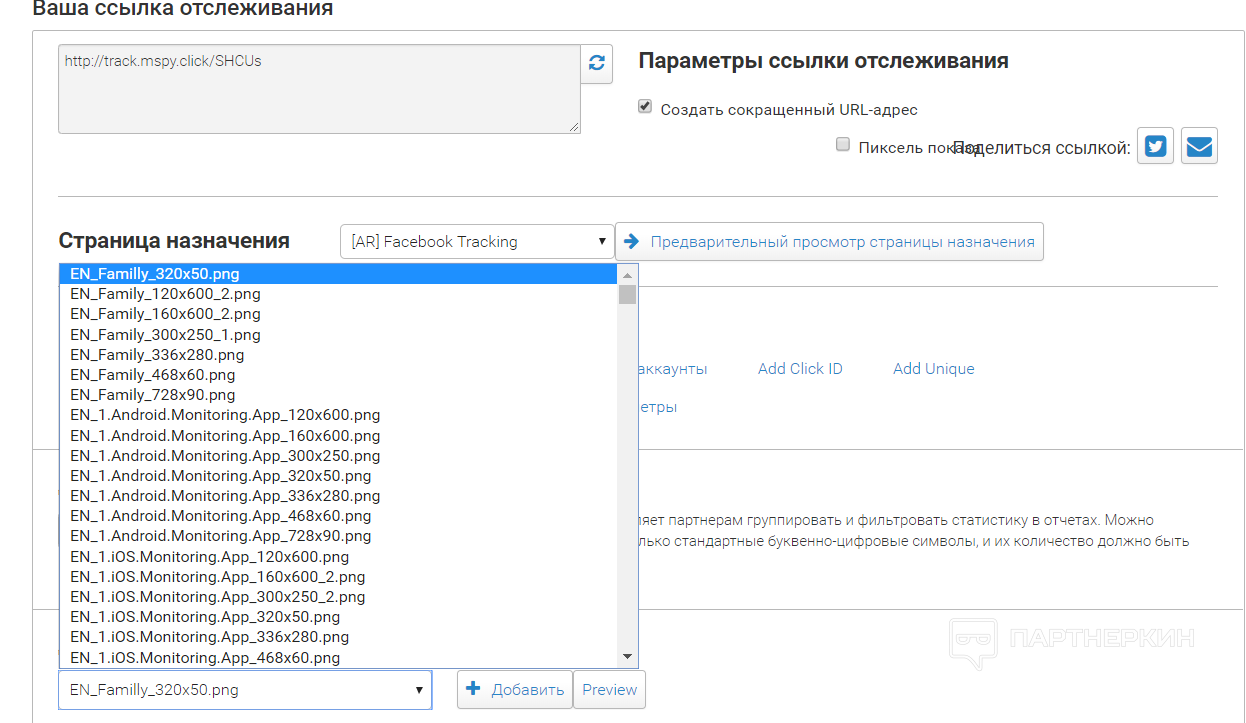This screenshot has width=1246, height=723.
Task: Click the scrollbar up arrow in list
Action: tap(627, 275)
